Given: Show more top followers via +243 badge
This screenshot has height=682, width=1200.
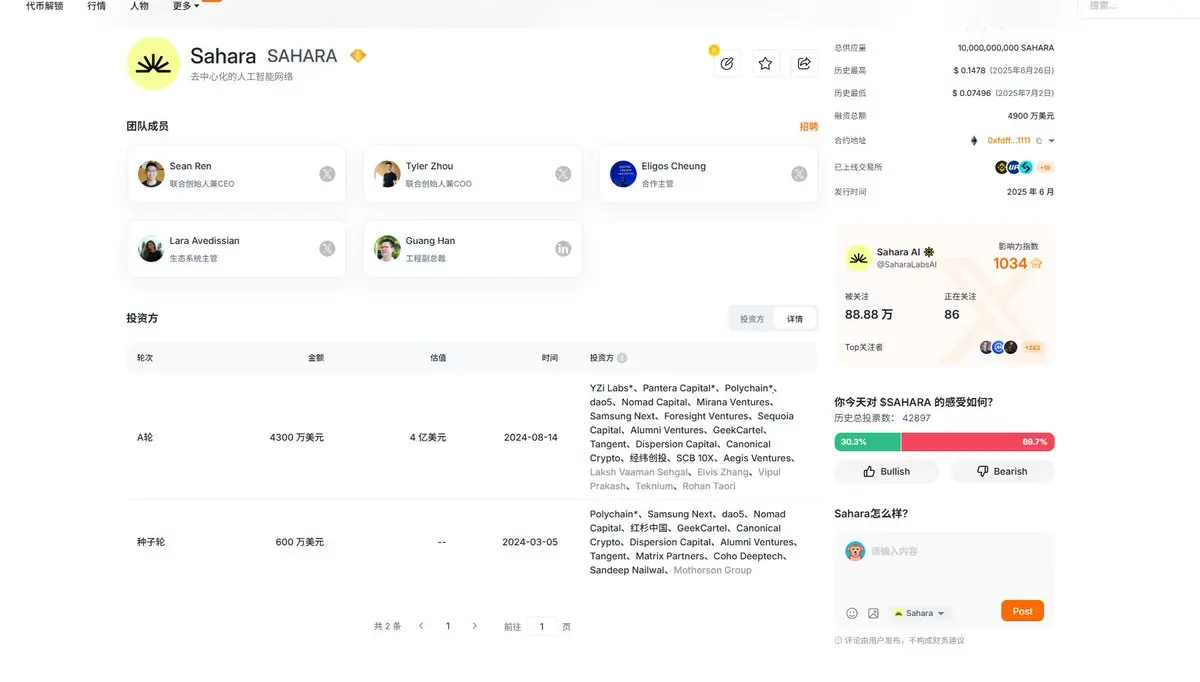Looking at the screenshot, I should point(1033,347).
